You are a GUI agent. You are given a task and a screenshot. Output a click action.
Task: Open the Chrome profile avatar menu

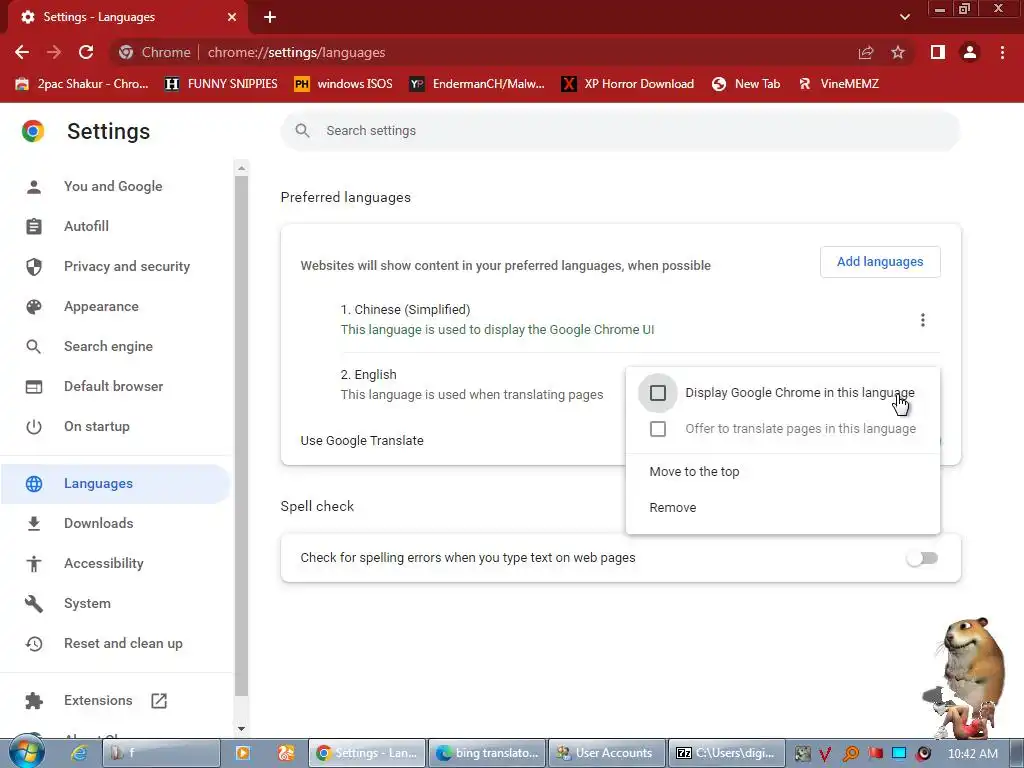coord(970,52)
